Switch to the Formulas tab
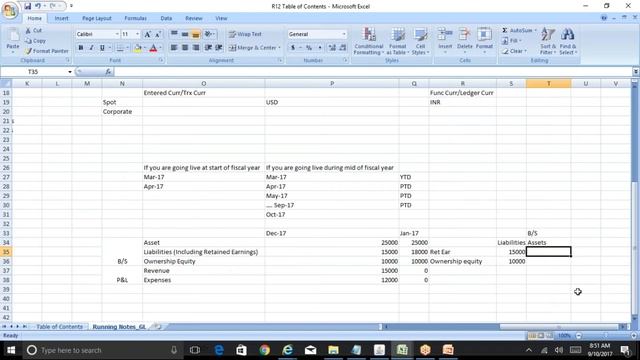Image resolution: width=640 pixels, height=360 pixels. click(136, 18)
